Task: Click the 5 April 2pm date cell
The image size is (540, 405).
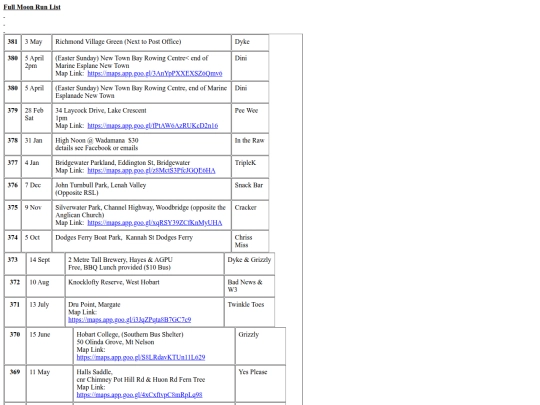Action: pos(37,66)
